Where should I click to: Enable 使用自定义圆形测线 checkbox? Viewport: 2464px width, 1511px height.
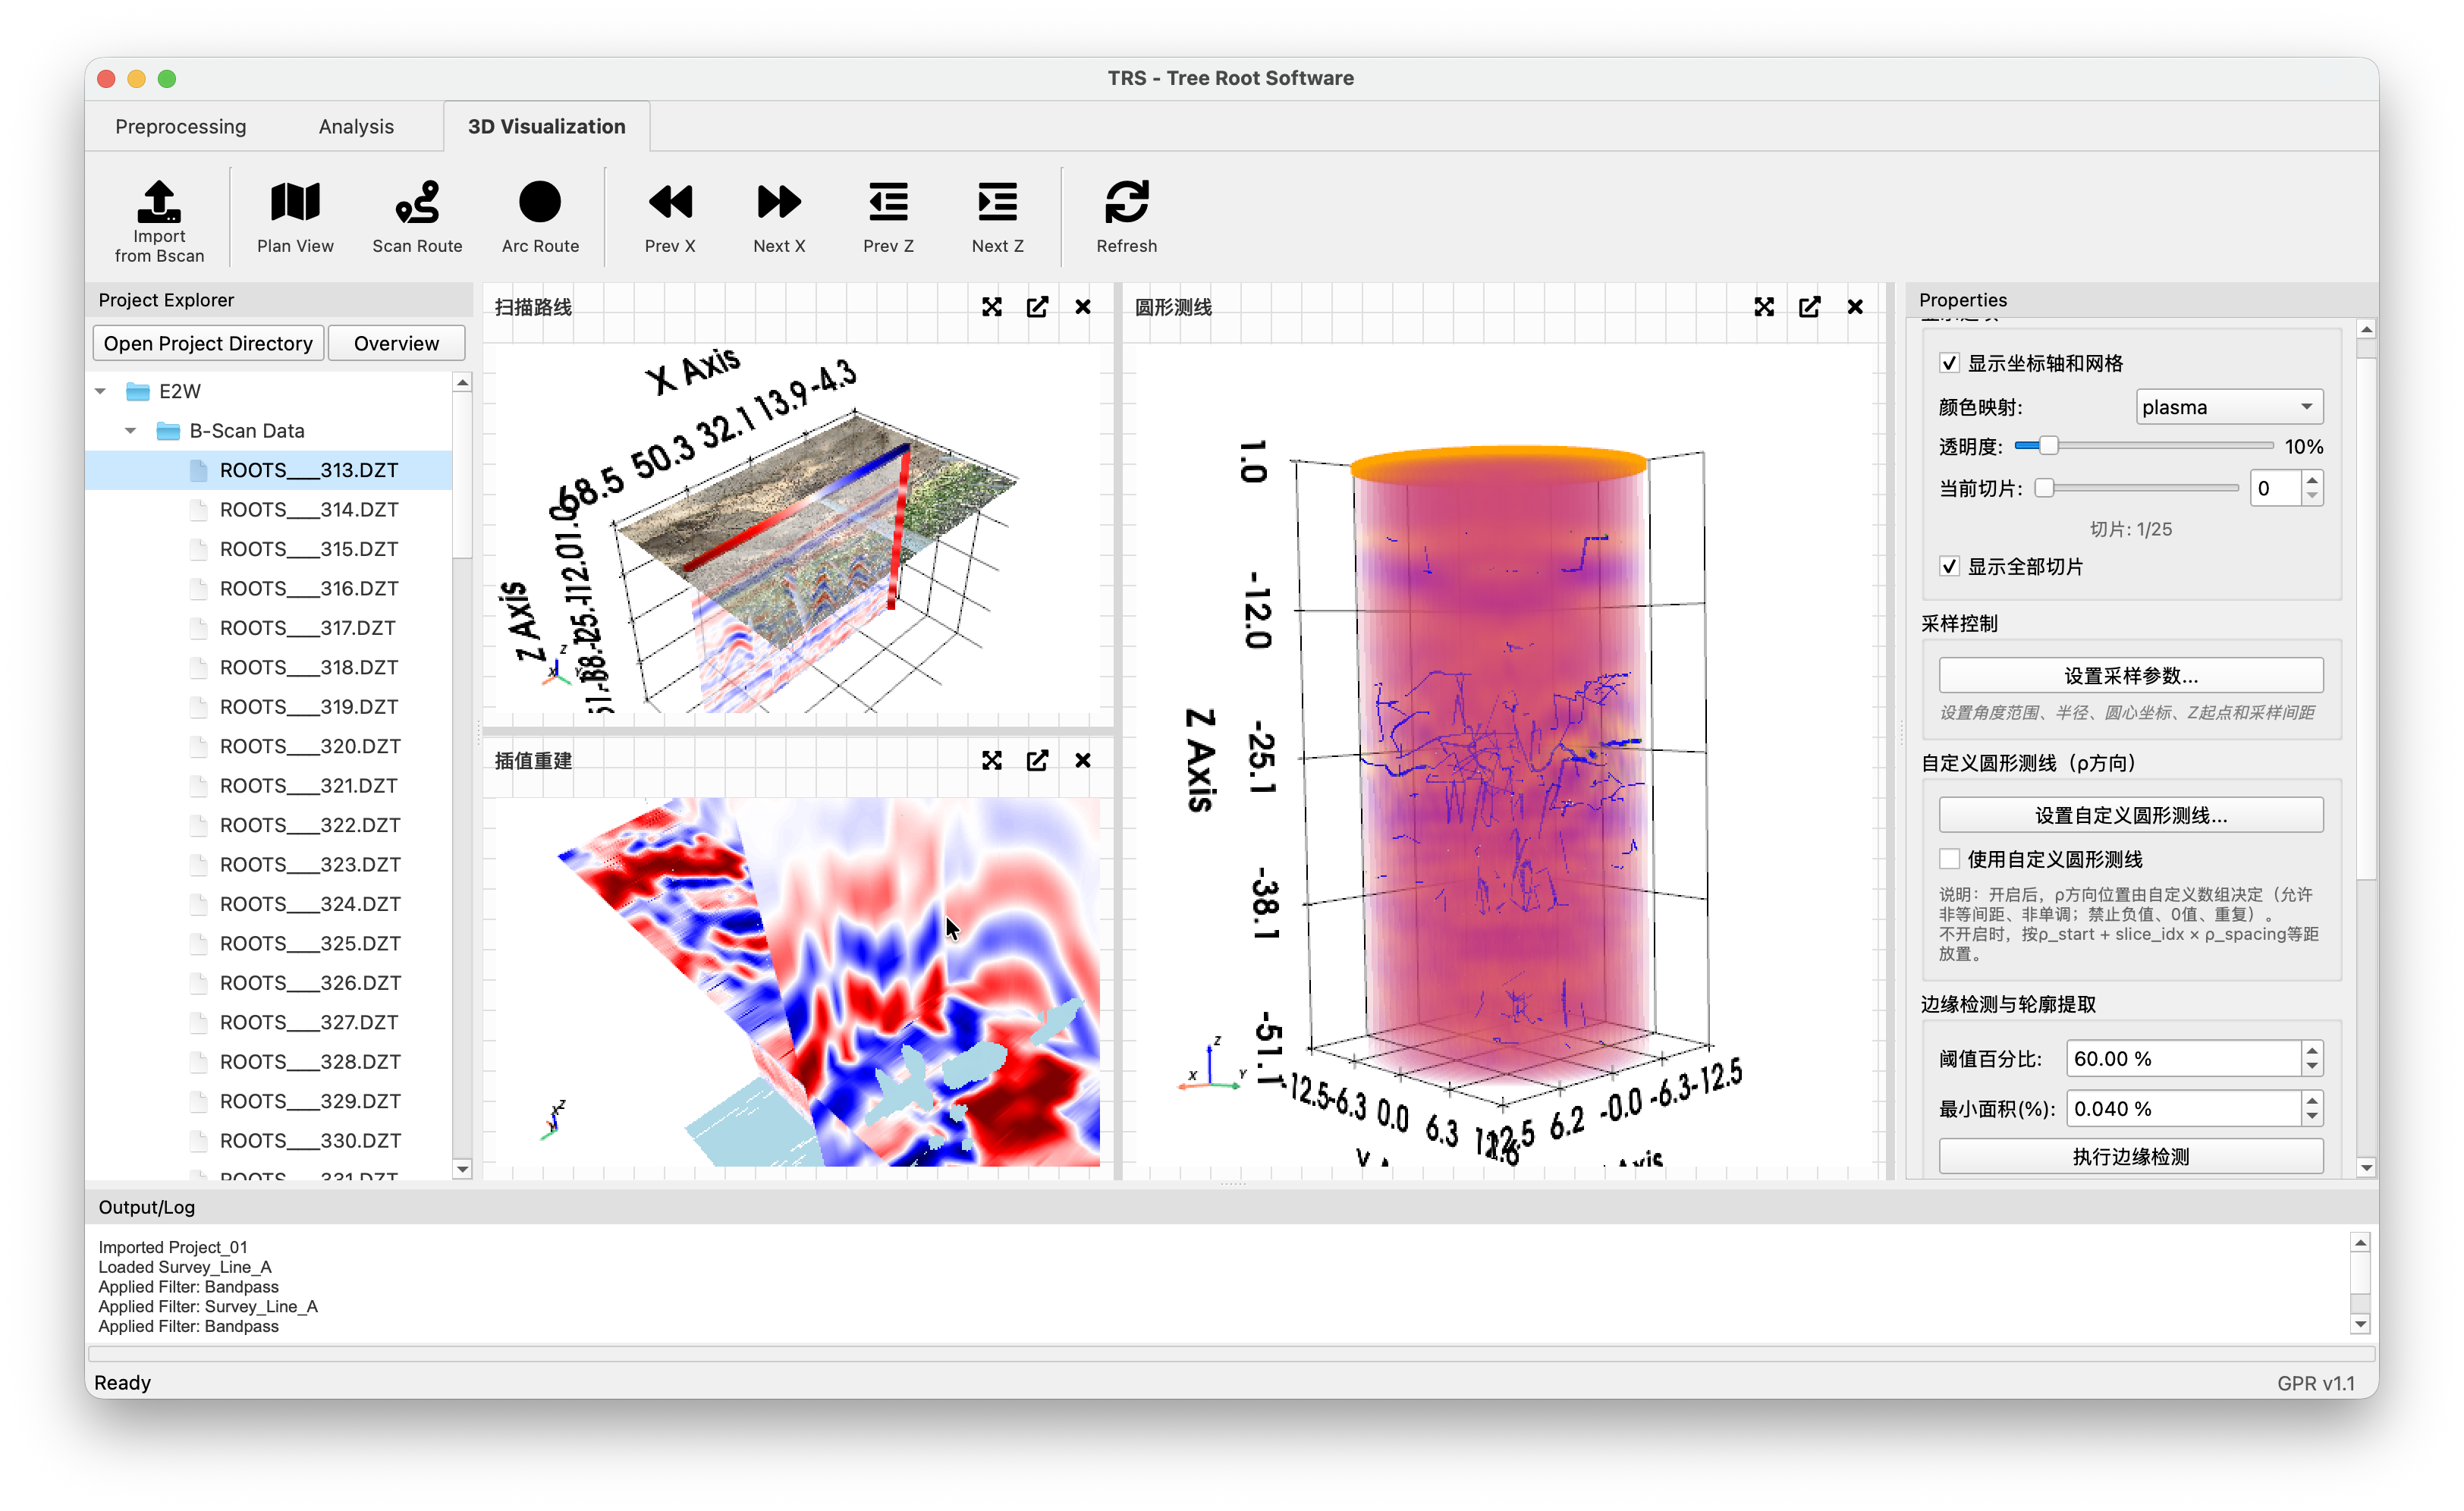(x=1949, y=859)
